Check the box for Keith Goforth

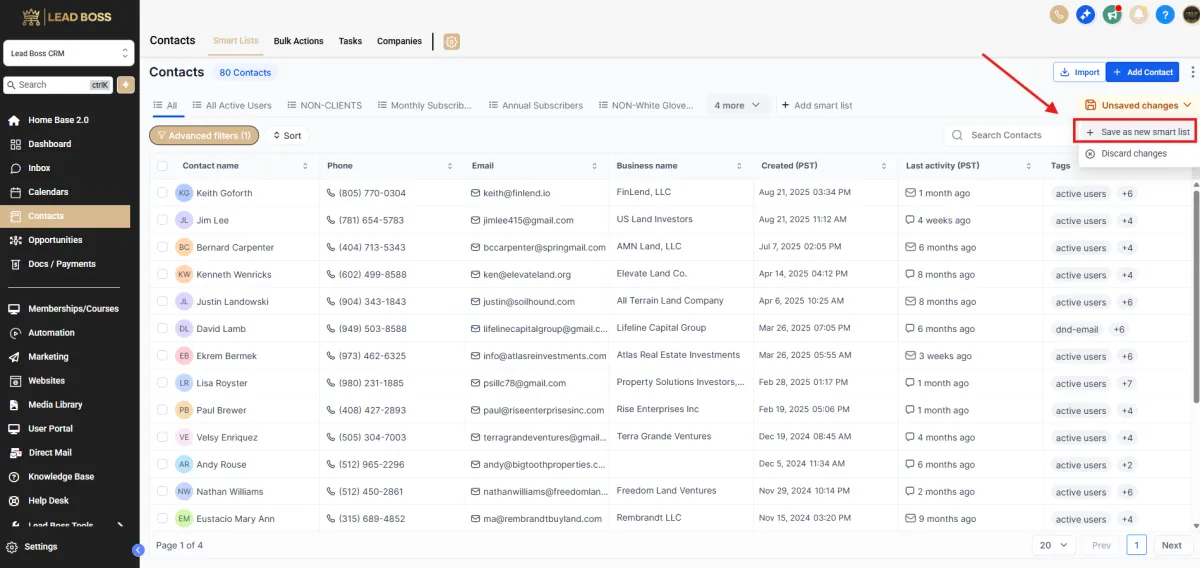coord(162,193)
